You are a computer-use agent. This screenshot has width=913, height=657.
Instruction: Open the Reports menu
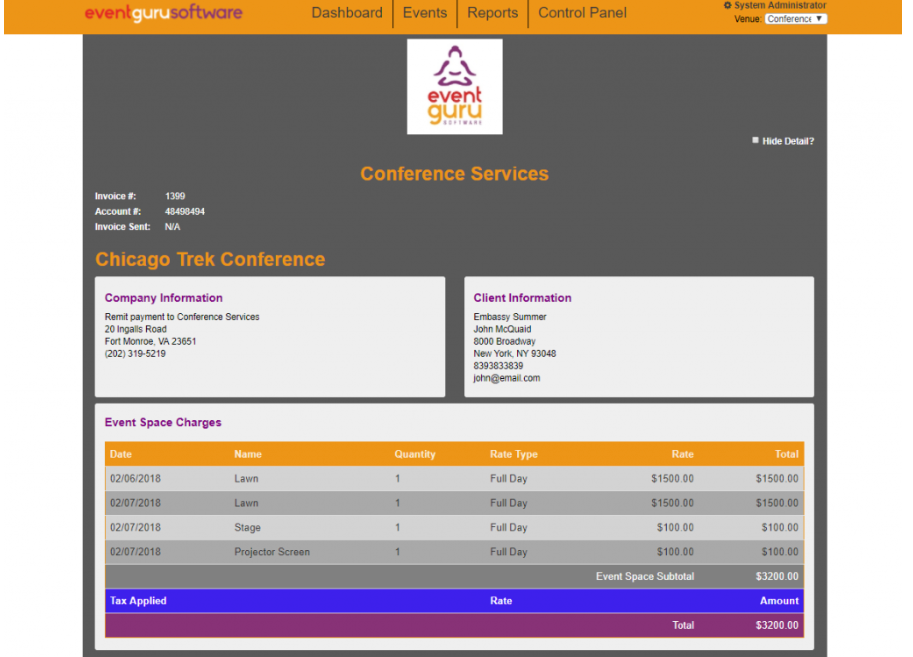point(493,13)
